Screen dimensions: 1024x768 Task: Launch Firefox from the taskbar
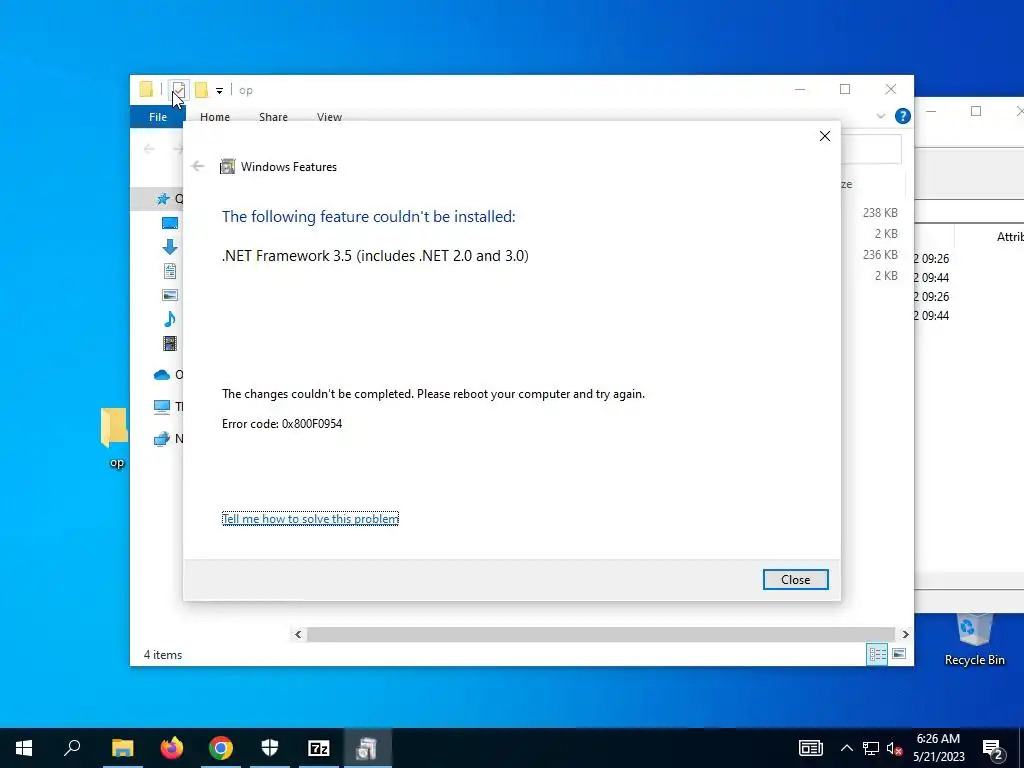click(172, 748)
